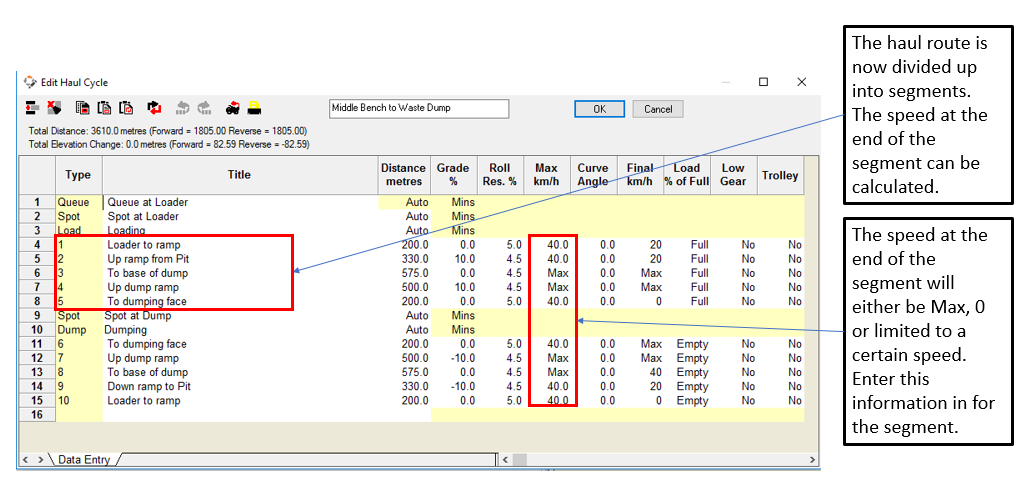The height and width of the screenshot is (480, 1025).
Task: Click the Low Gear 'No' cell in row 7
Action: coord(733,287)
